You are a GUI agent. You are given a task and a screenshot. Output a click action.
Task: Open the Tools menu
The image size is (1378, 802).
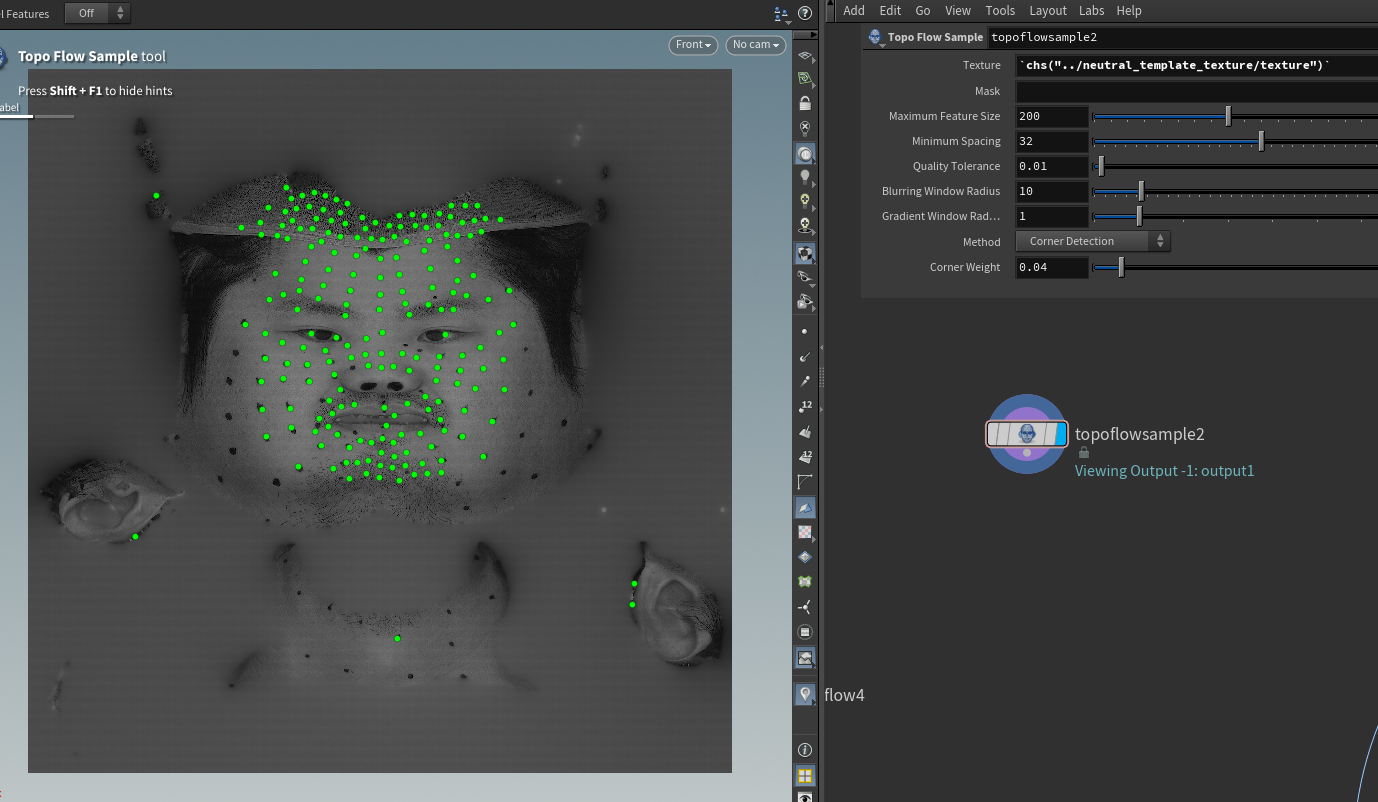coord(1000,10)
